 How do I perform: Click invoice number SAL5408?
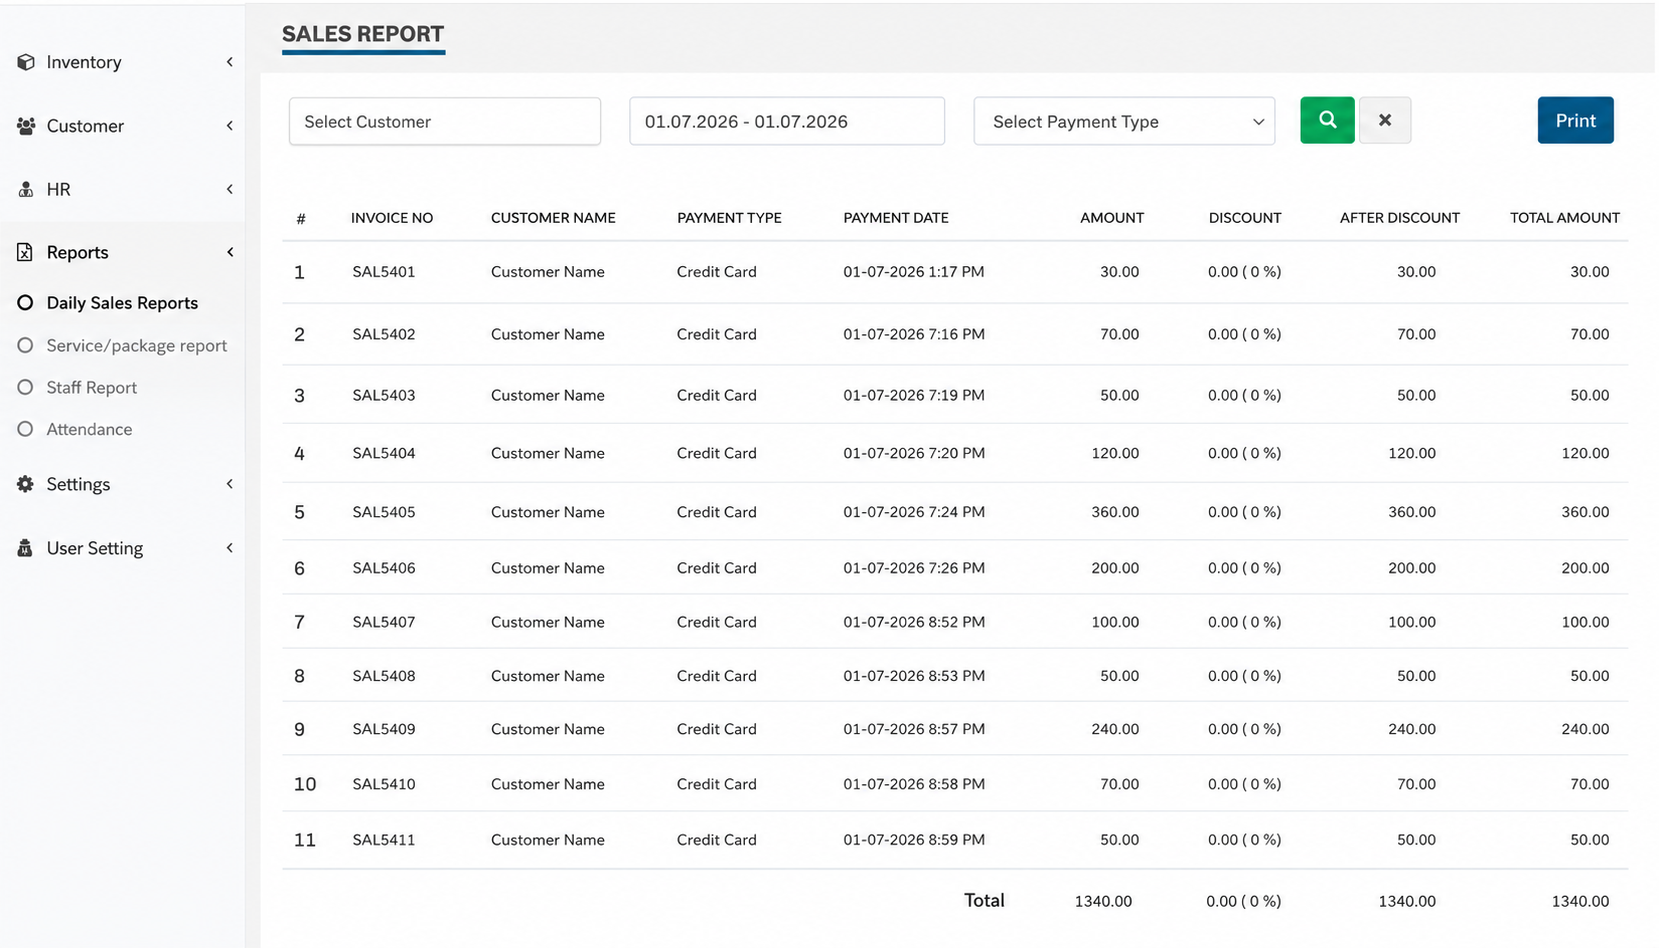(x=384, y=676)
